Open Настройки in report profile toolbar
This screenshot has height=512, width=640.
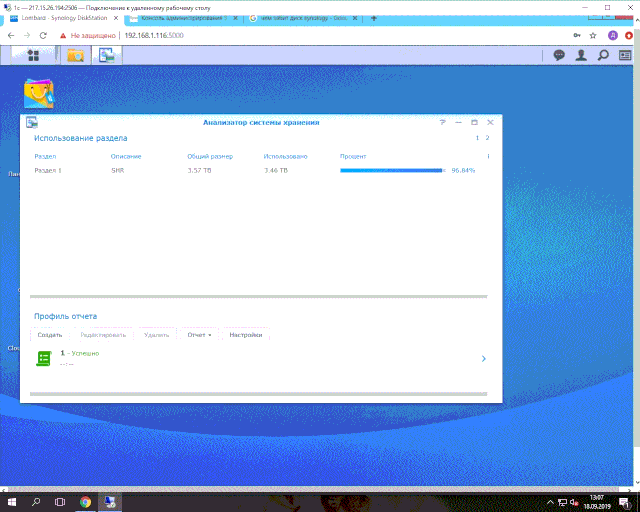[246, 335]
